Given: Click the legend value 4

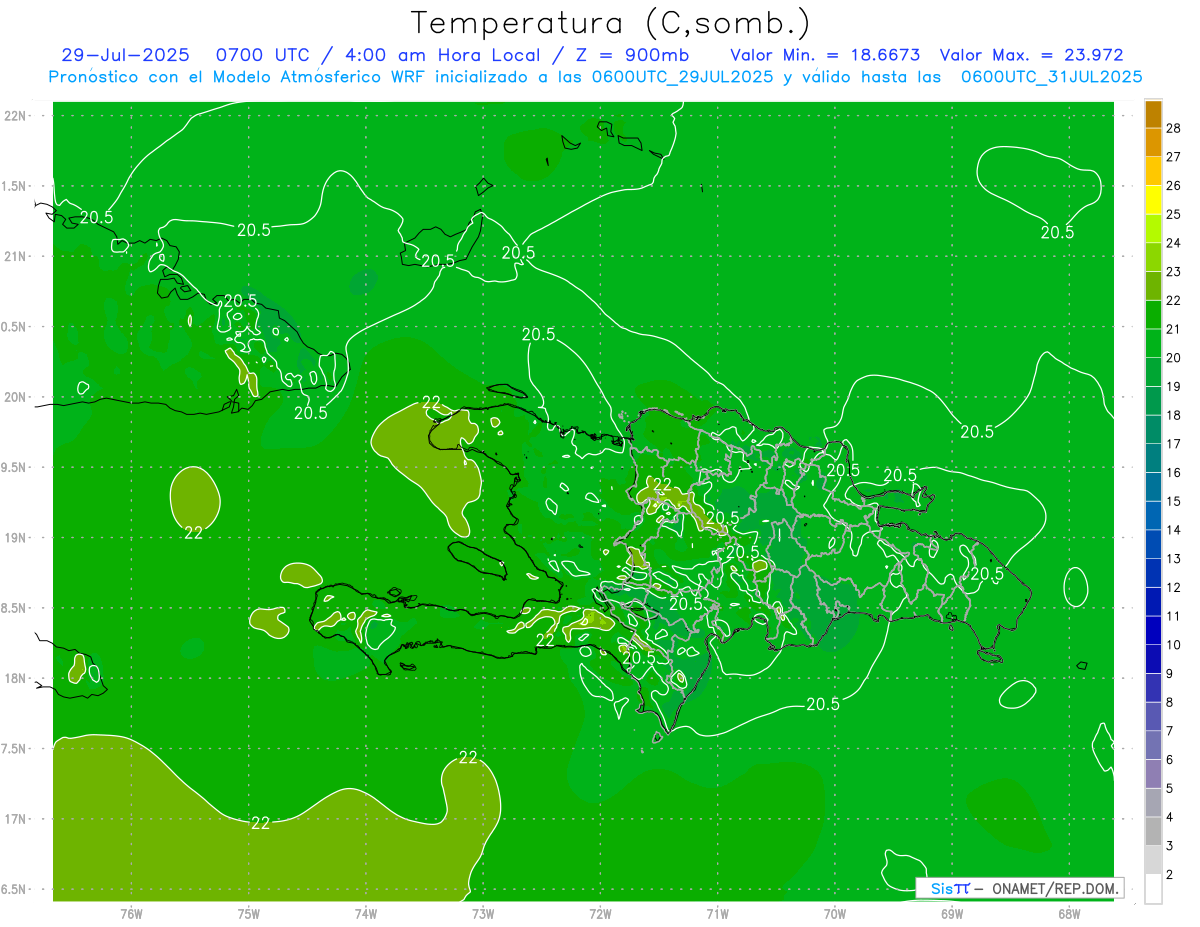Looking at the screenshot, I should pos(1170,818).
